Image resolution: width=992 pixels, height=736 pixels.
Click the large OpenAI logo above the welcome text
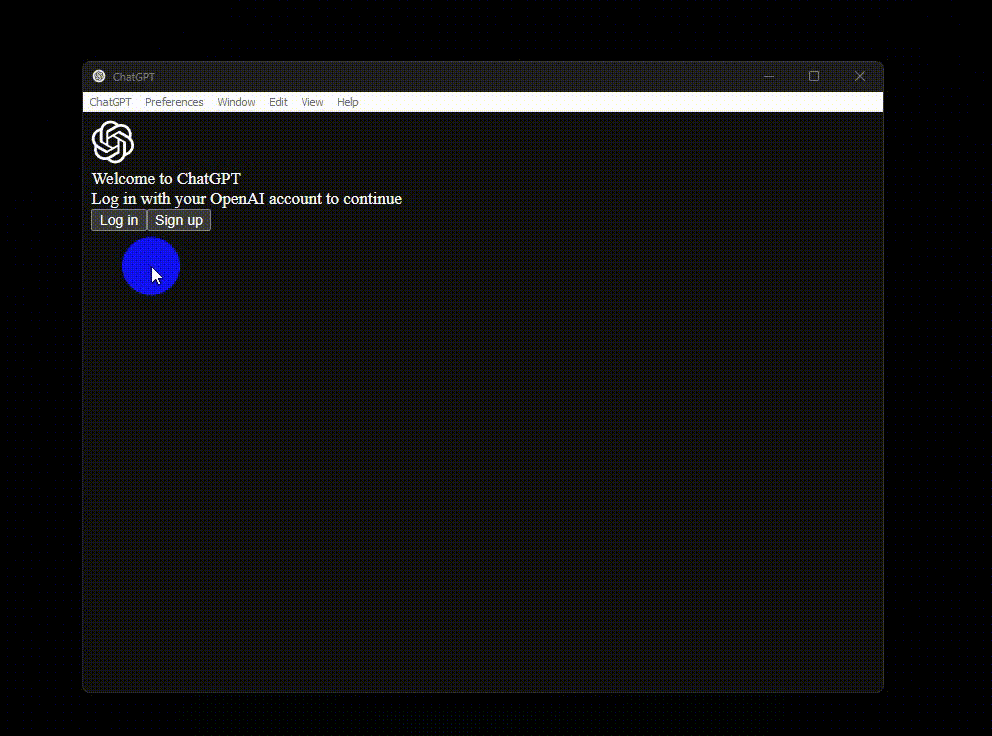[x=113, y=142]
